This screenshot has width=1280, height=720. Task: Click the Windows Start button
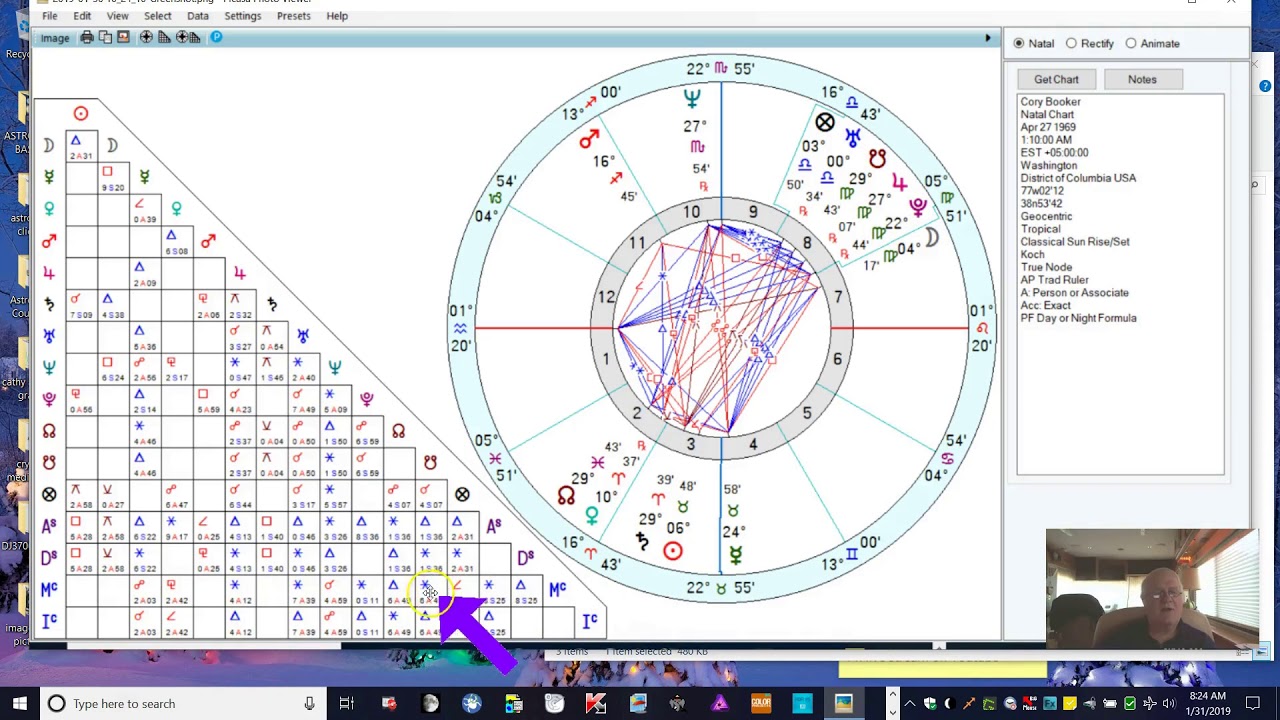click(20, 703)
